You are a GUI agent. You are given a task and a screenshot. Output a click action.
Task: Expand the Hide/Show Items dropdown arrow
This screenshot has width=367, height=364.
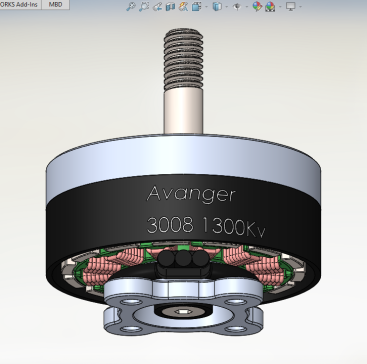click(x=247, y=7)
